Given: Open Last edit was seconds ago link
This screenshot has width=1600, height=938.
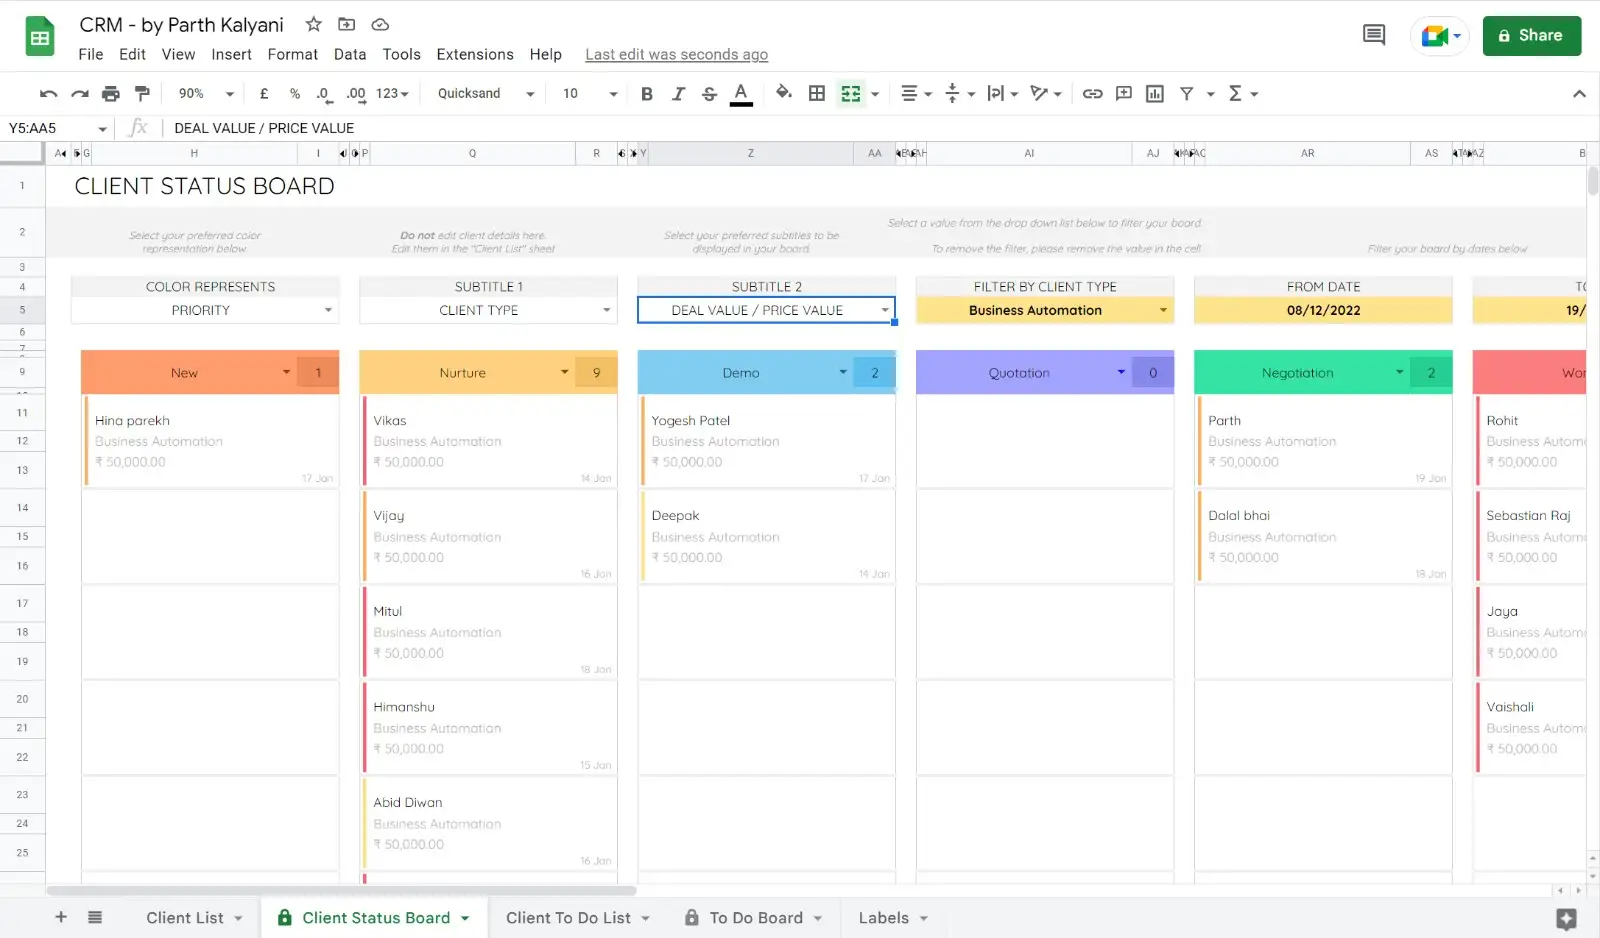Looking at the screenshot, I should pos(676,55).
